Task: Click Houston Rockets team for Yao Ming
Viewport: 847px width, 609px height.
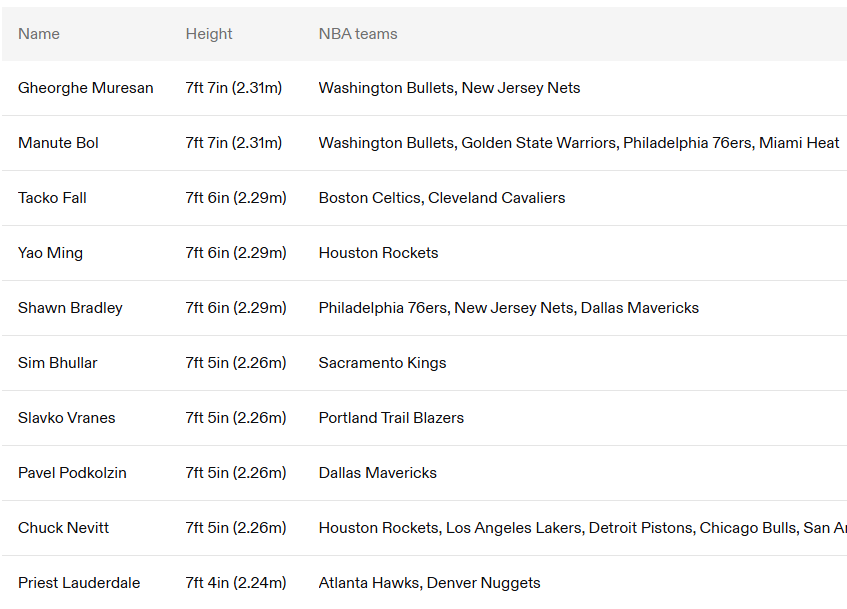Action: [x=379, y=253]
